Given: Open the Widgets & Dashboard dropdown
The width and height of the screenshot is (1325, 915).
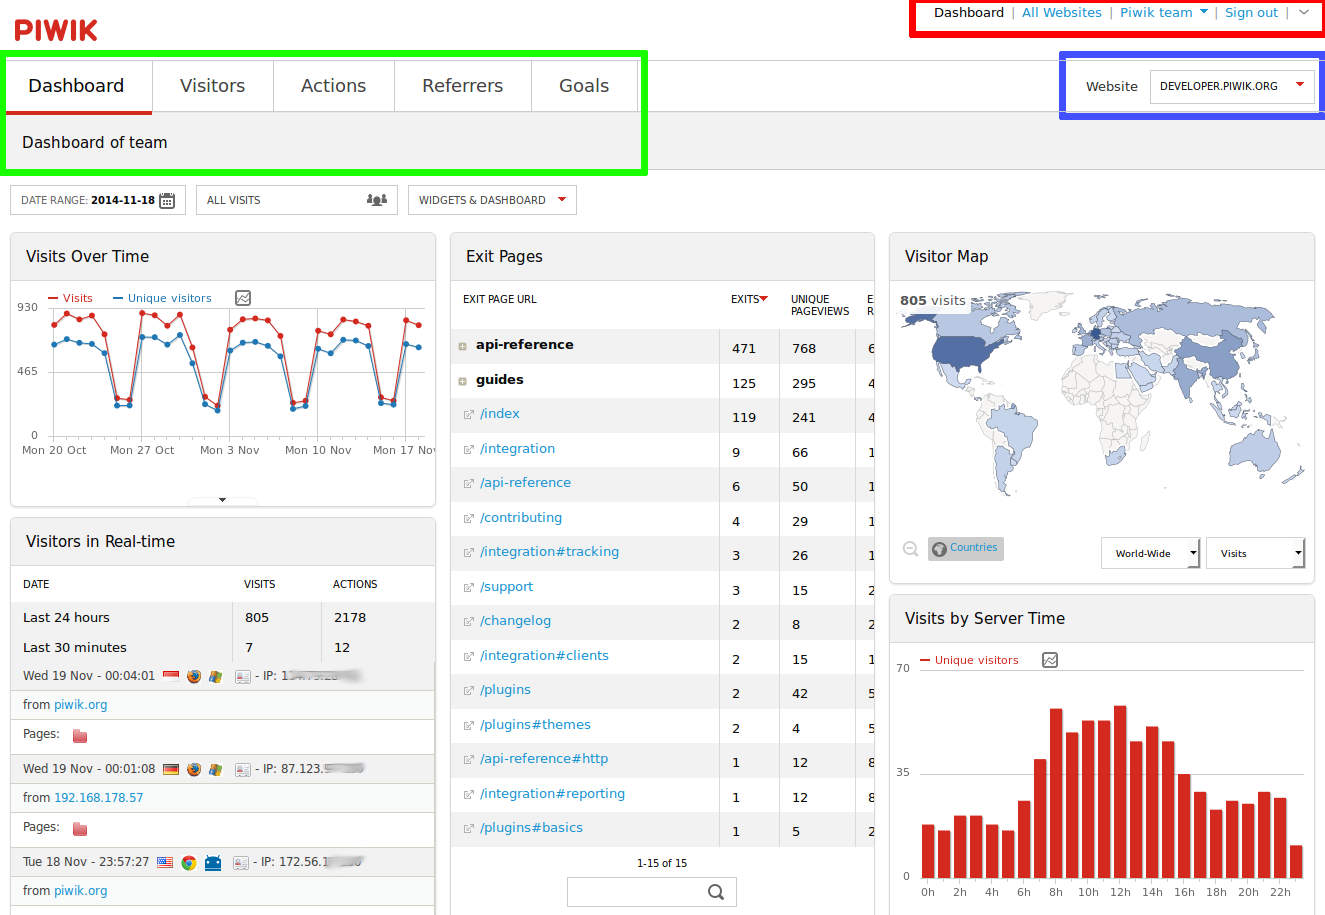Looking at the screenshot, I should 492,200.
